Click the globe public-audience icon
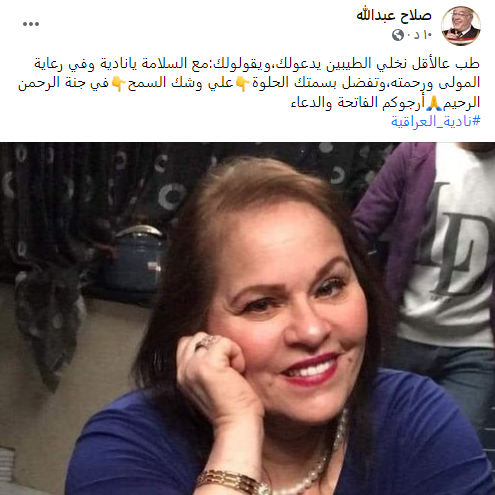This screenshot has height=495, width=495. pyautogui.click(x=398, y=35)
